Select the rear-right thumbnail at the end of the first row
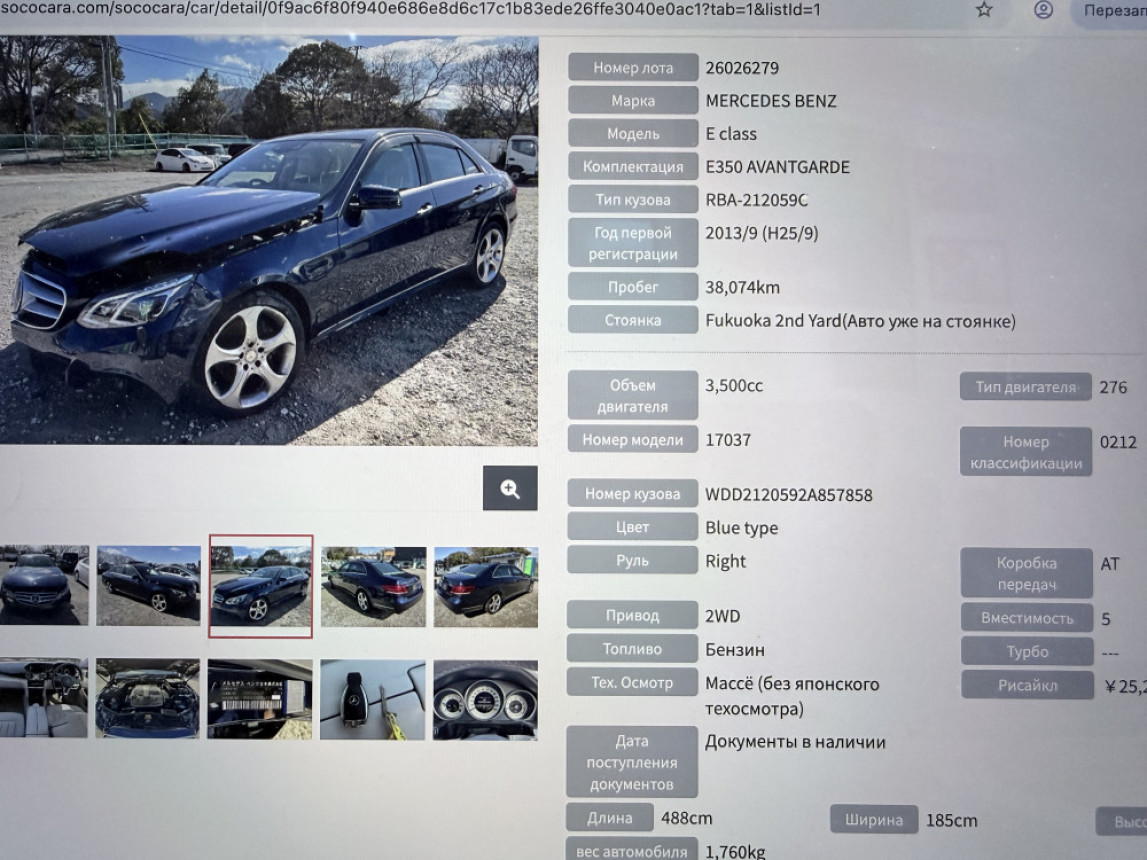 coord(486,586)
